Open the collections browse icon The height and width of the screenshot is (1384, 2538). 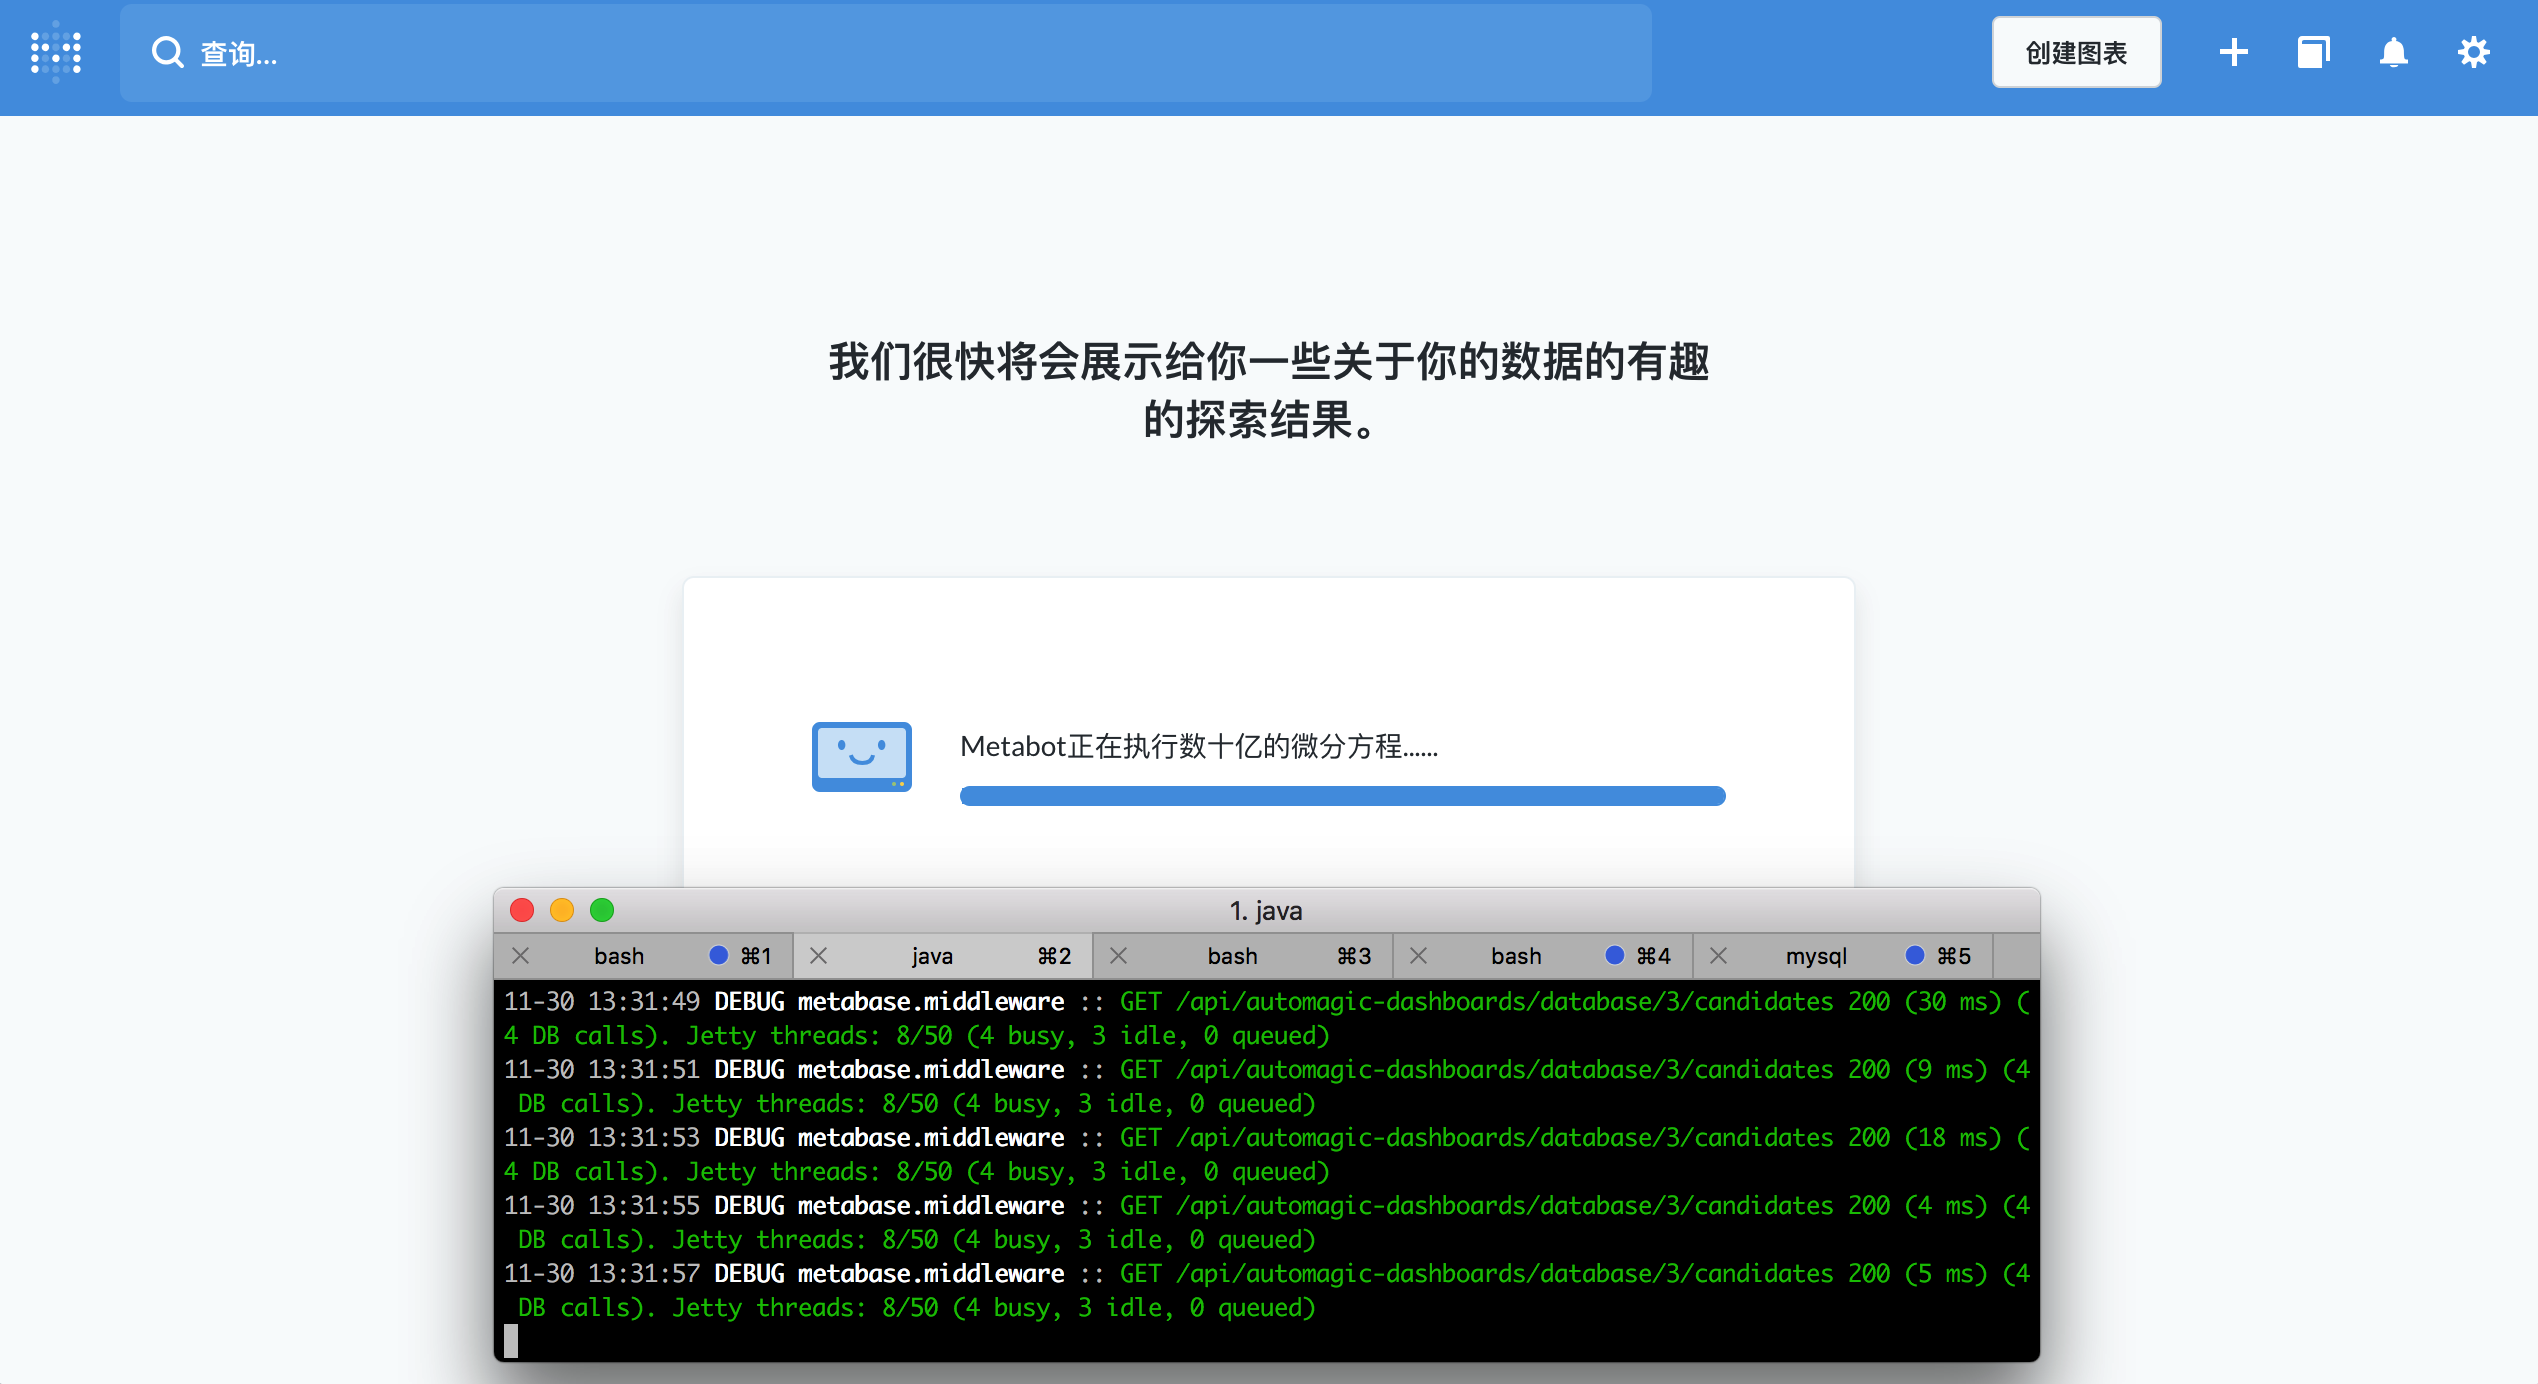tap(2313, 52)
